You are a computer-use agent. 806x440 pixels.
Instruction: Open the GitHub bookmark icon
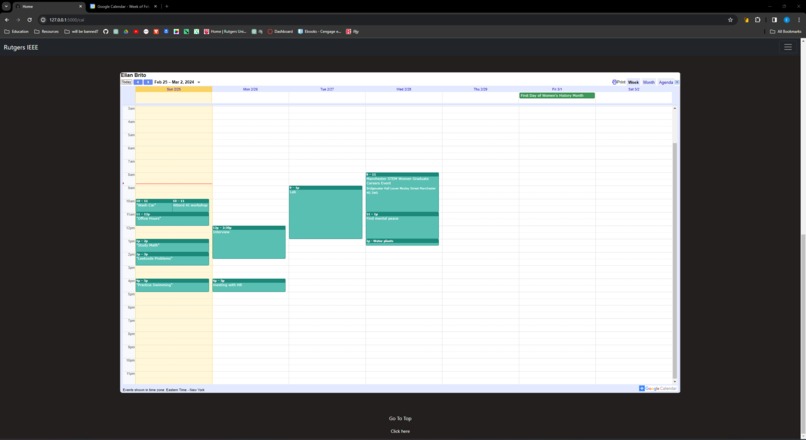pos(105,31)
